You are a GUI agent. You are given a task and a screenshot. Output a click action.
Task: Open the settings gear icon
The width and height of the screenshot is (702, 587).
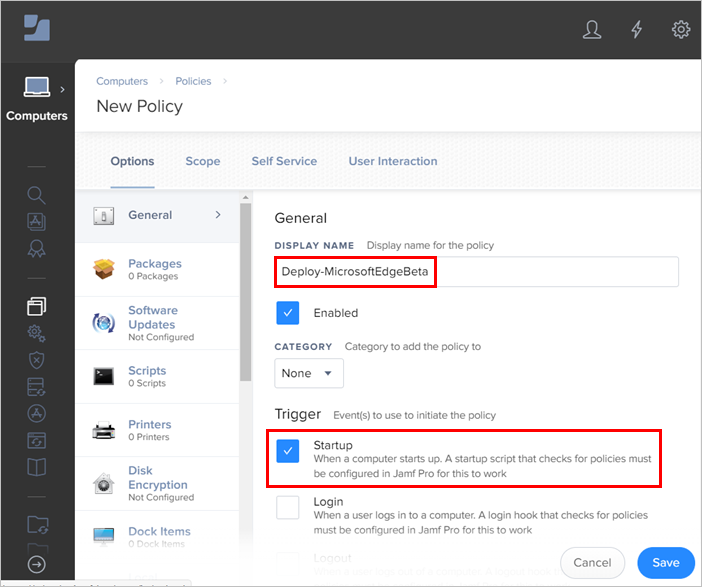click(681, 30)
